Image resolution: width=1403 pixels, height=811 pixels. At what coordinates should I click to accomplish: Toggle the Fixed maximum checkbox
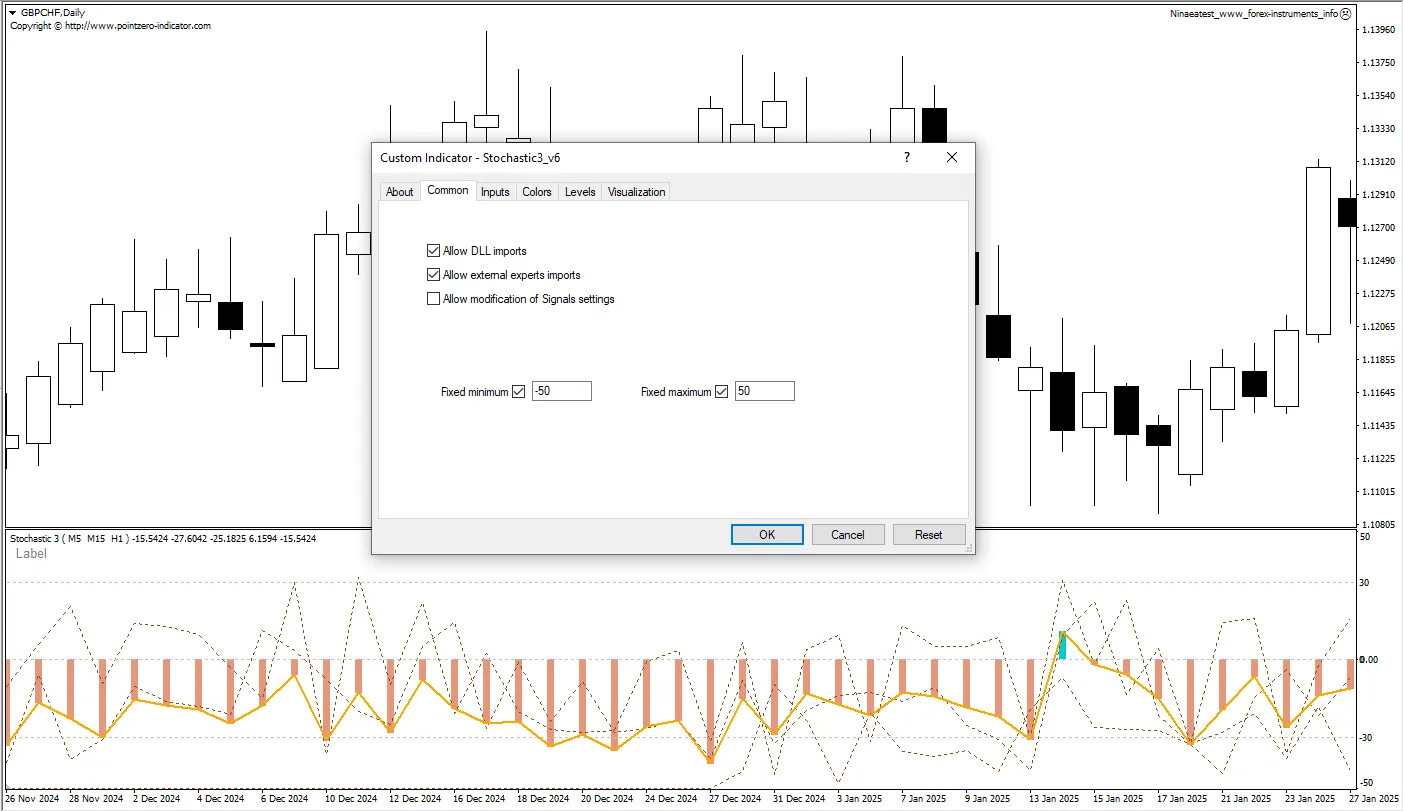pyautogui.click(x=721, y=392)
